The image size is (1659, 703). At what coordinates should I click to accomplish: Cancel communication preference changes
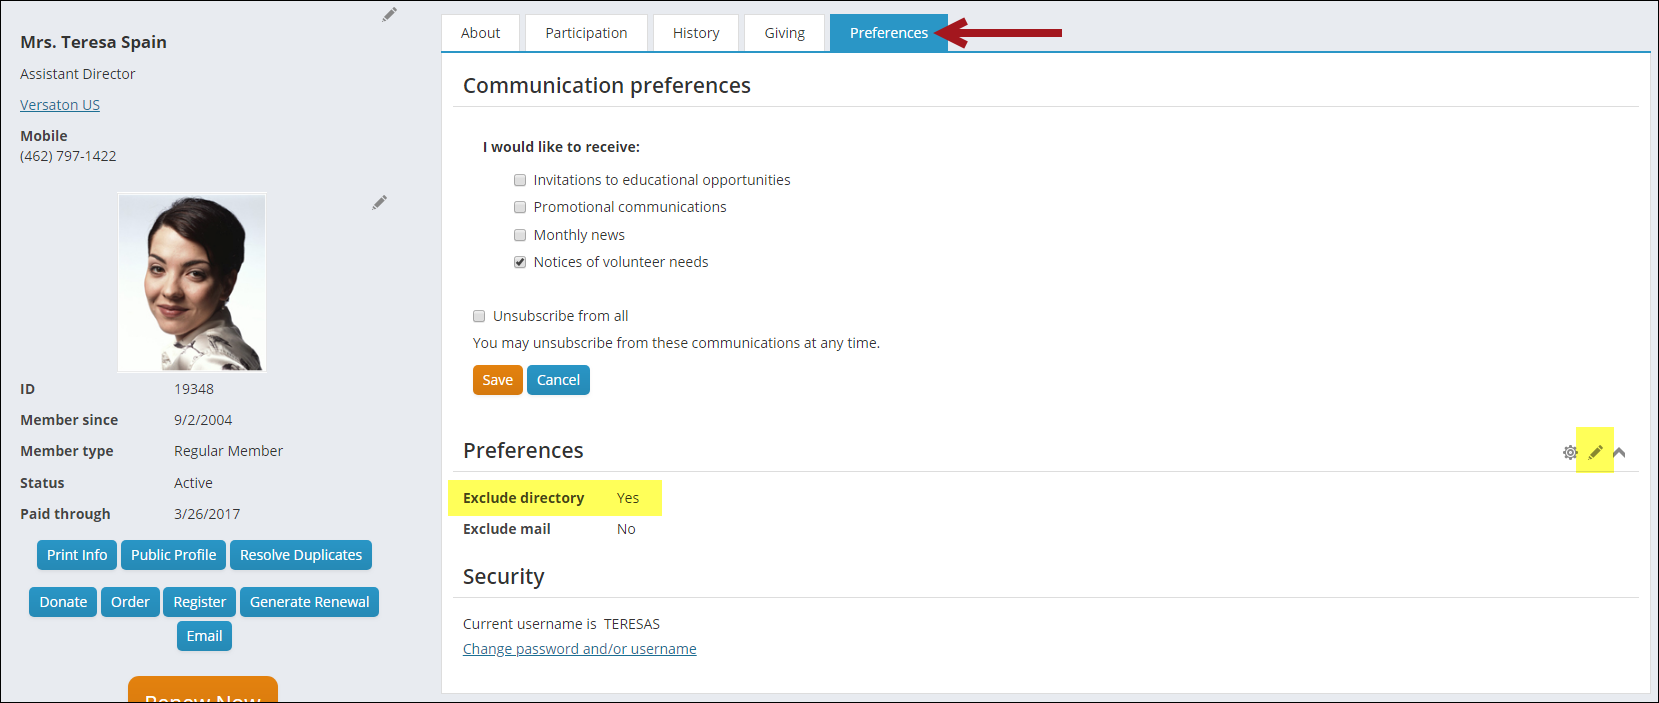[558, 380]
